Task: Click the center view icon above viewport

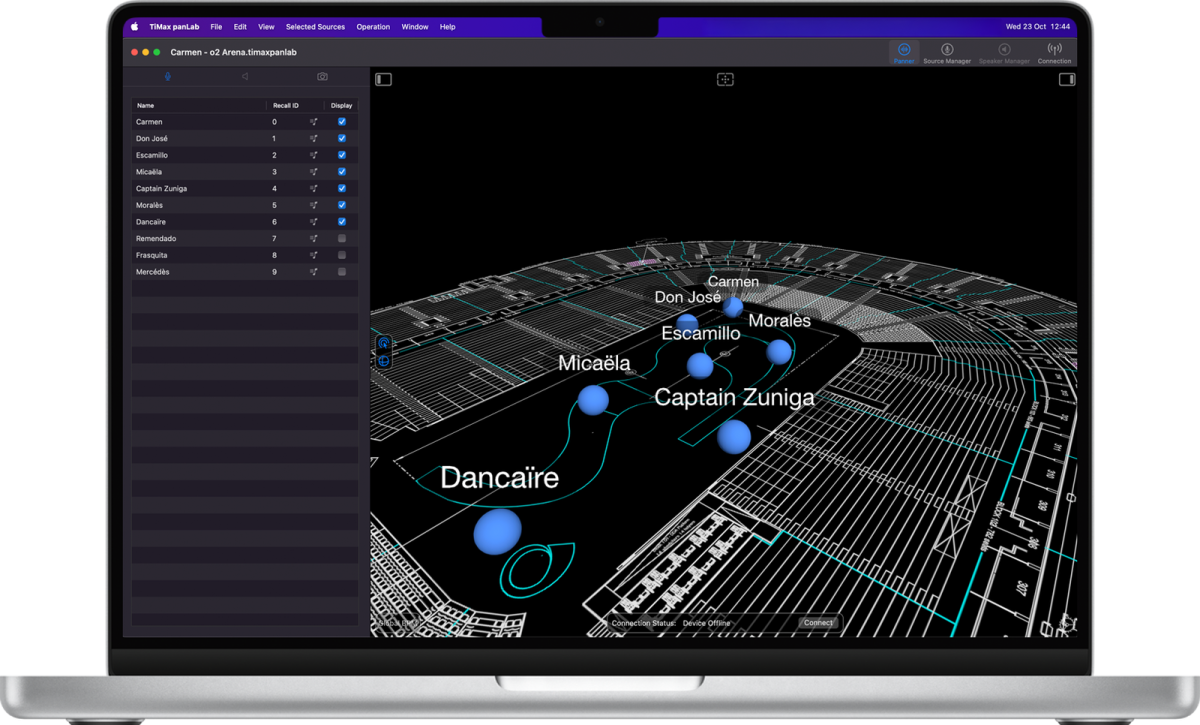Action: click(725, 79)
